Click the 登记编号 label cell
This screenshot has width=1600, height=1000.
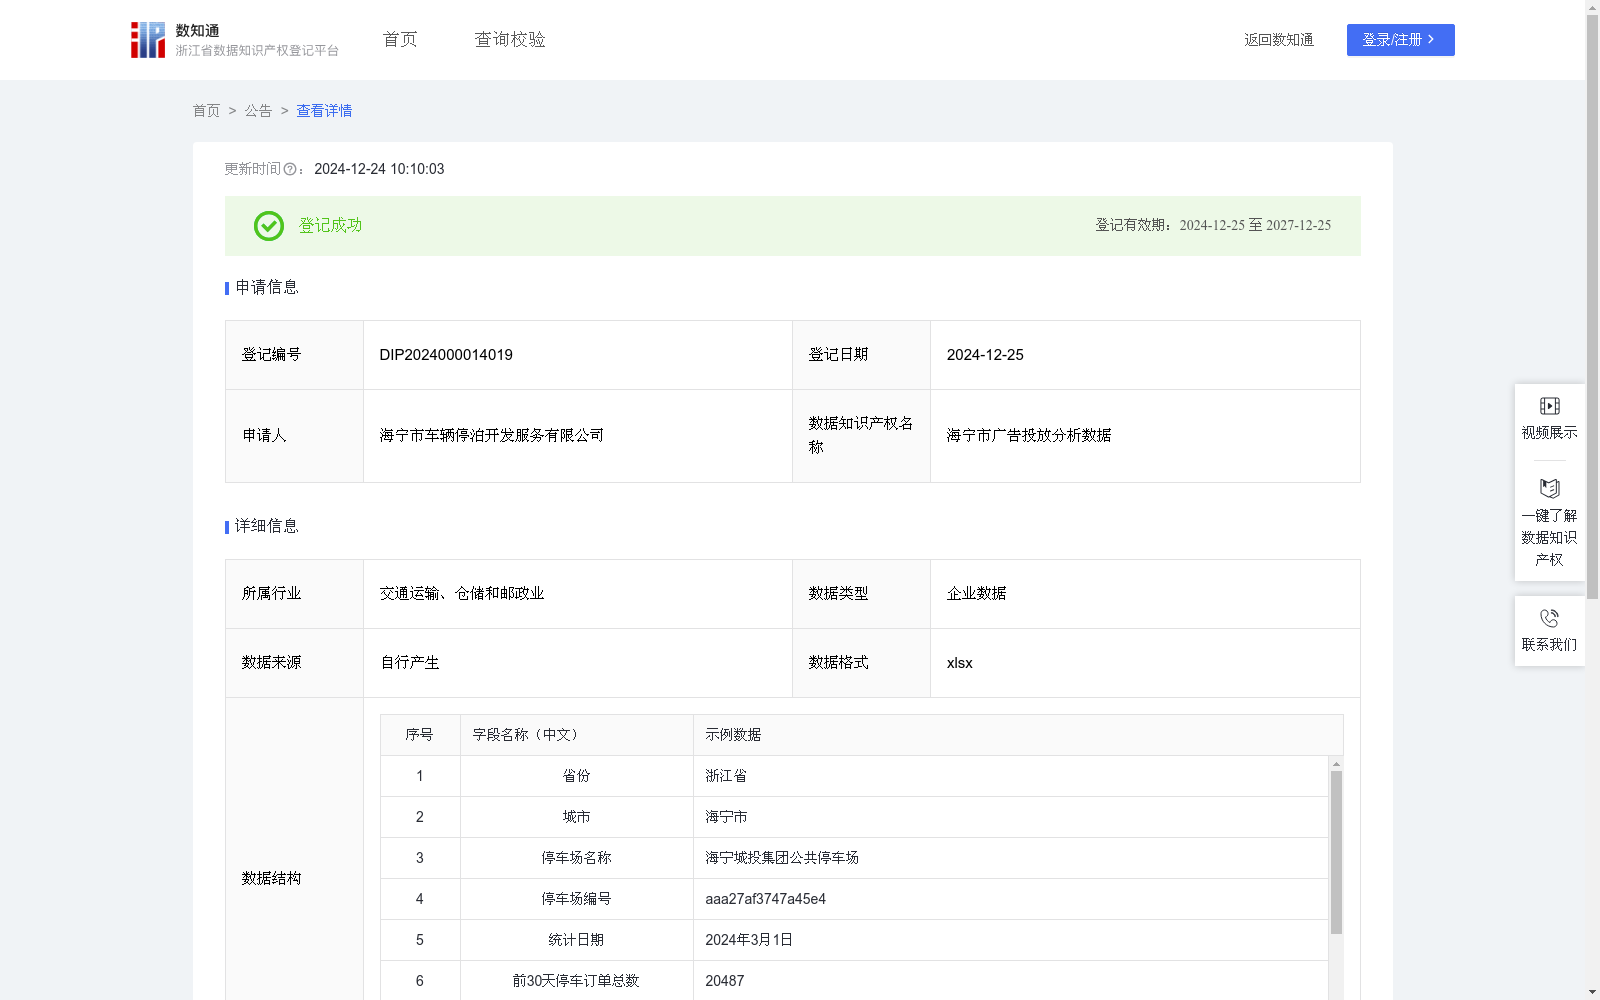(x=294, y=355)
